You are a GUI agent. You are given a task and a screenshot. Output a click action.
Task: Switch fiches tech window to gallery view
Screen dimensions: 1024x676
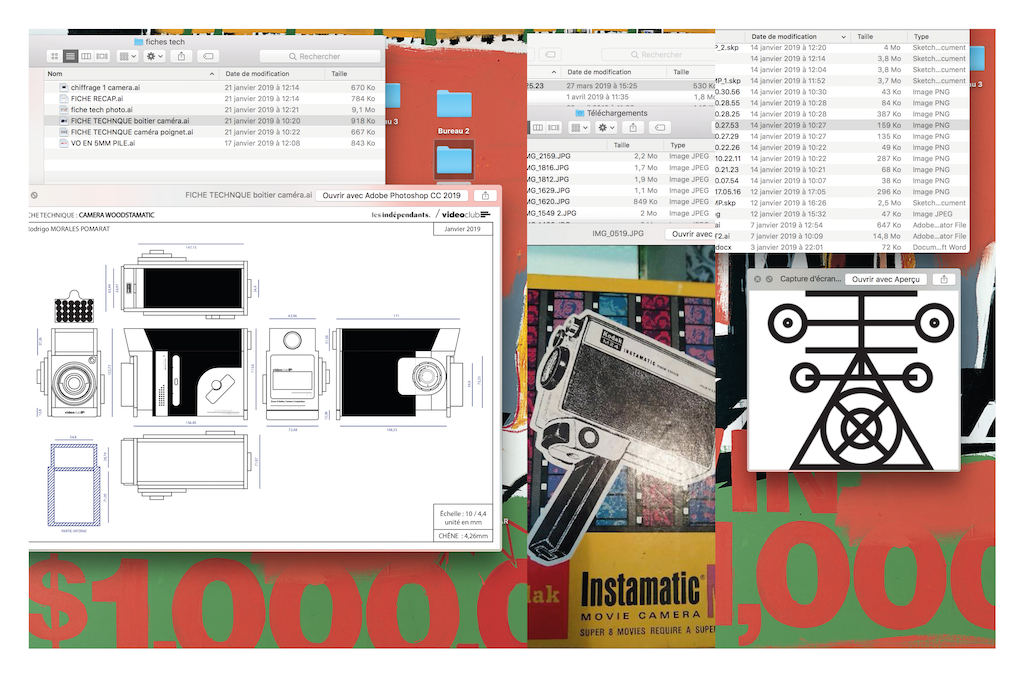point(103,56)
